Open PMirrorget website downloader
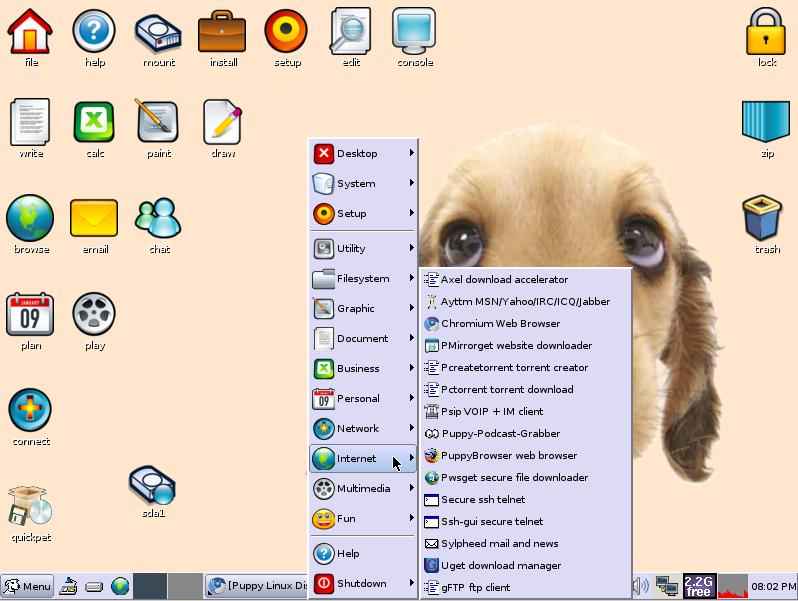This screenshot has height=601, width=798. 525,346
